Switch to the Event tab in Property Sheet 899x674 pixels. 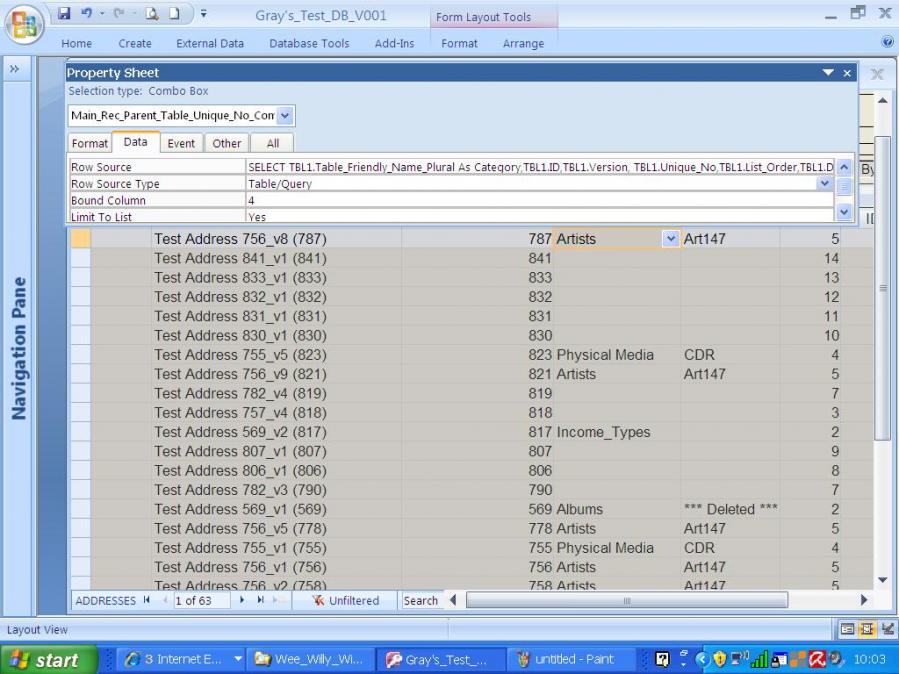[x=181, y=143]
